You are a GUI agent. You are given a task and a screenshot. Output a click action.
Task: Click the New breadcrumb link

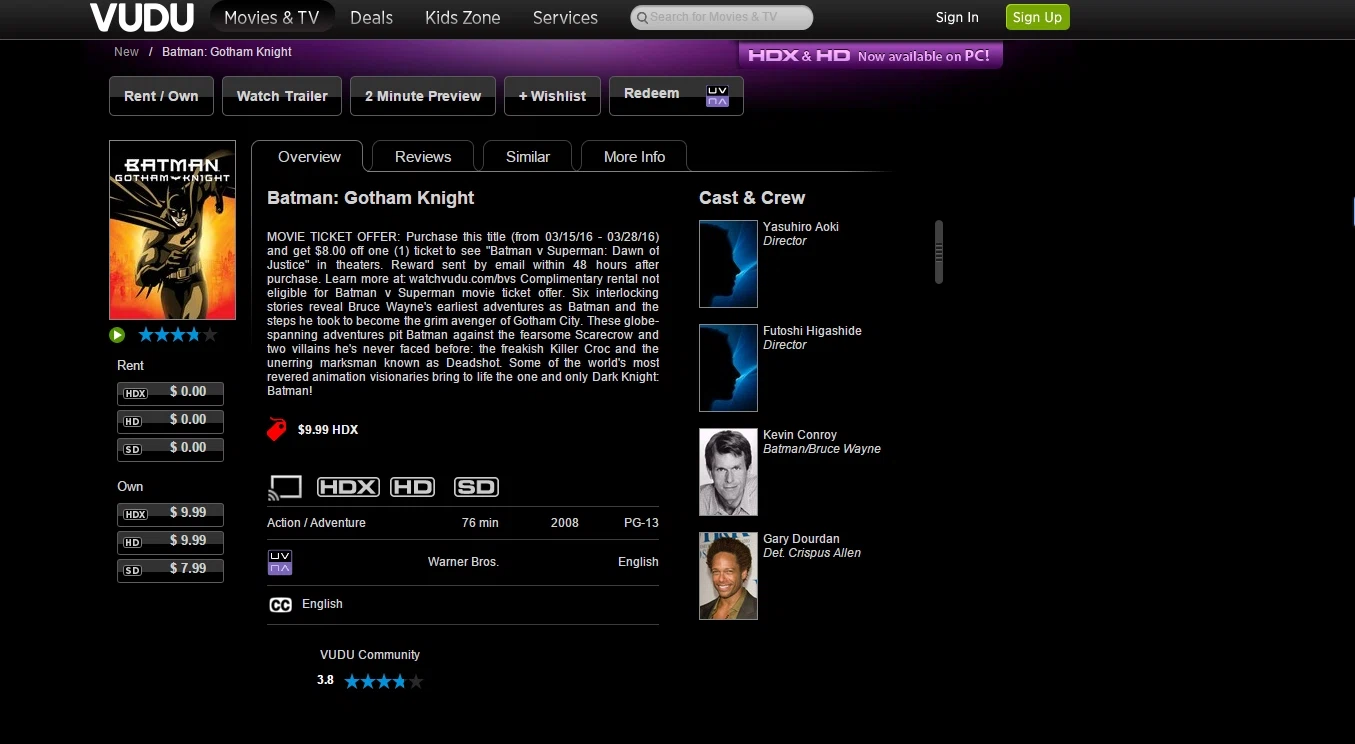127,52
